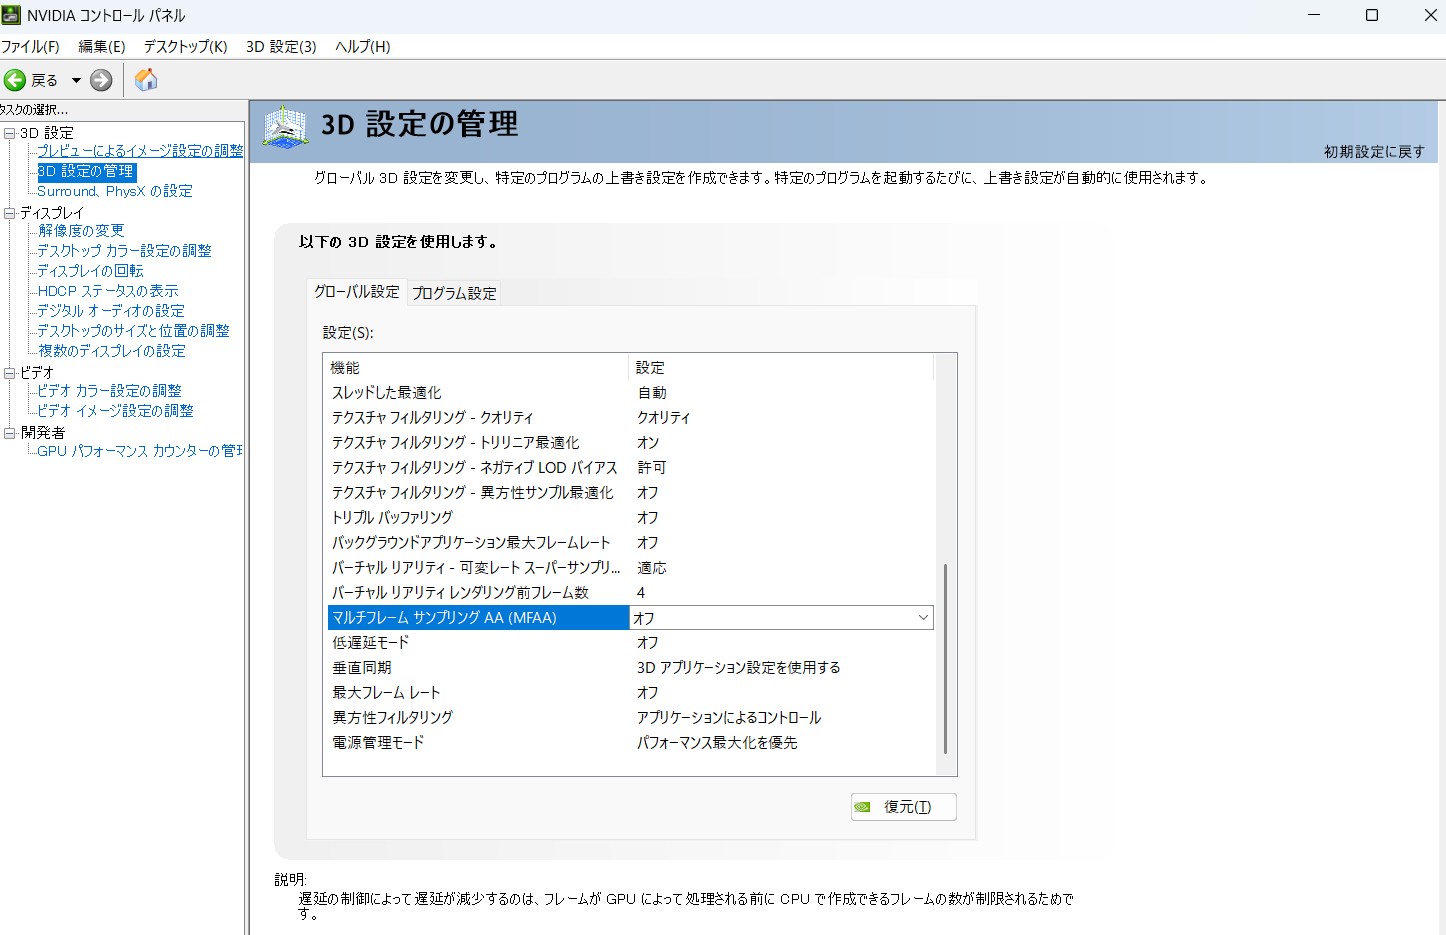Open the ファイル(F) menu
This screenshot has width=1446, height=935.
pos(30,46)
